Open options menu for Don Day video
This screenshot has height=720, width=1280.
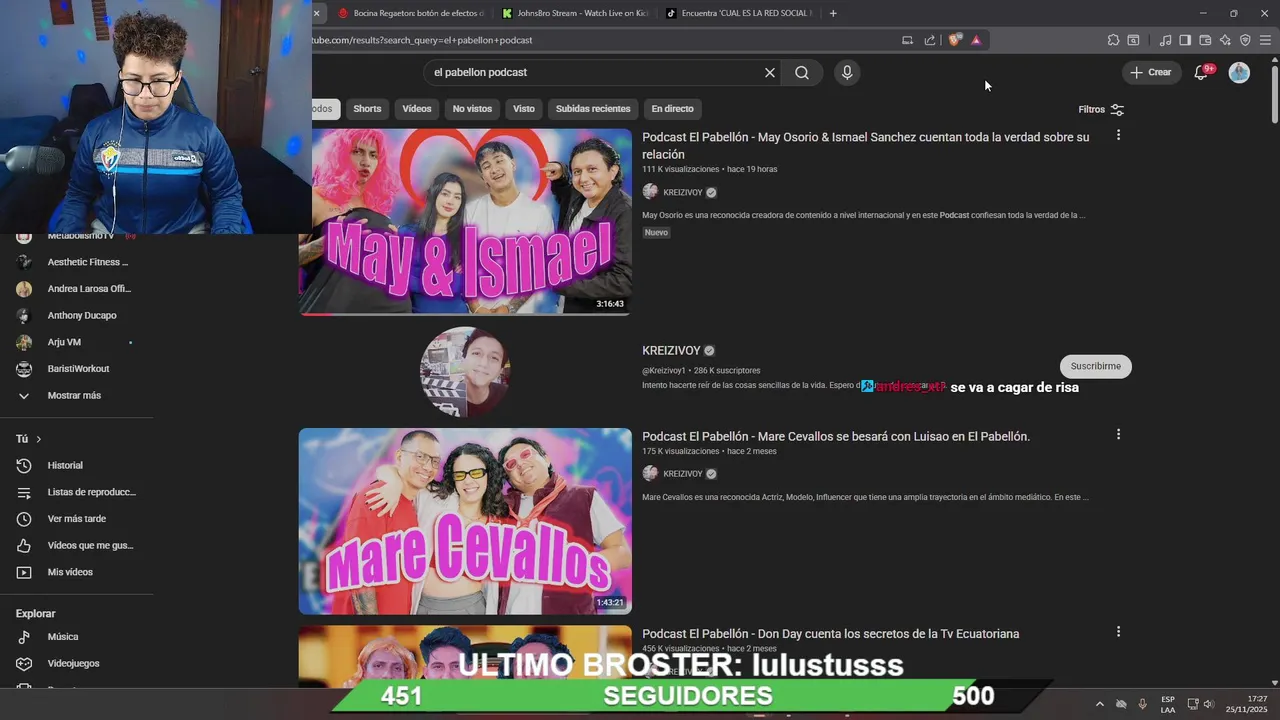pos(1118,632)
